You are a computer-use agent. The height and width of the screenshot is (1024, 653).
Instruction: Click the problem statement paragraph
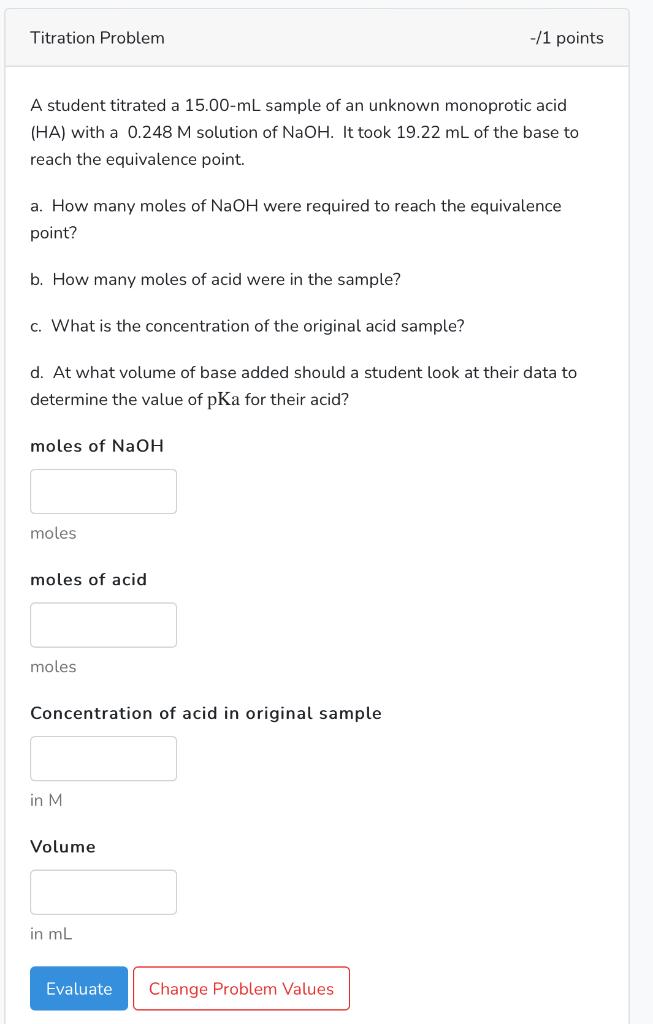coord(305,131)
